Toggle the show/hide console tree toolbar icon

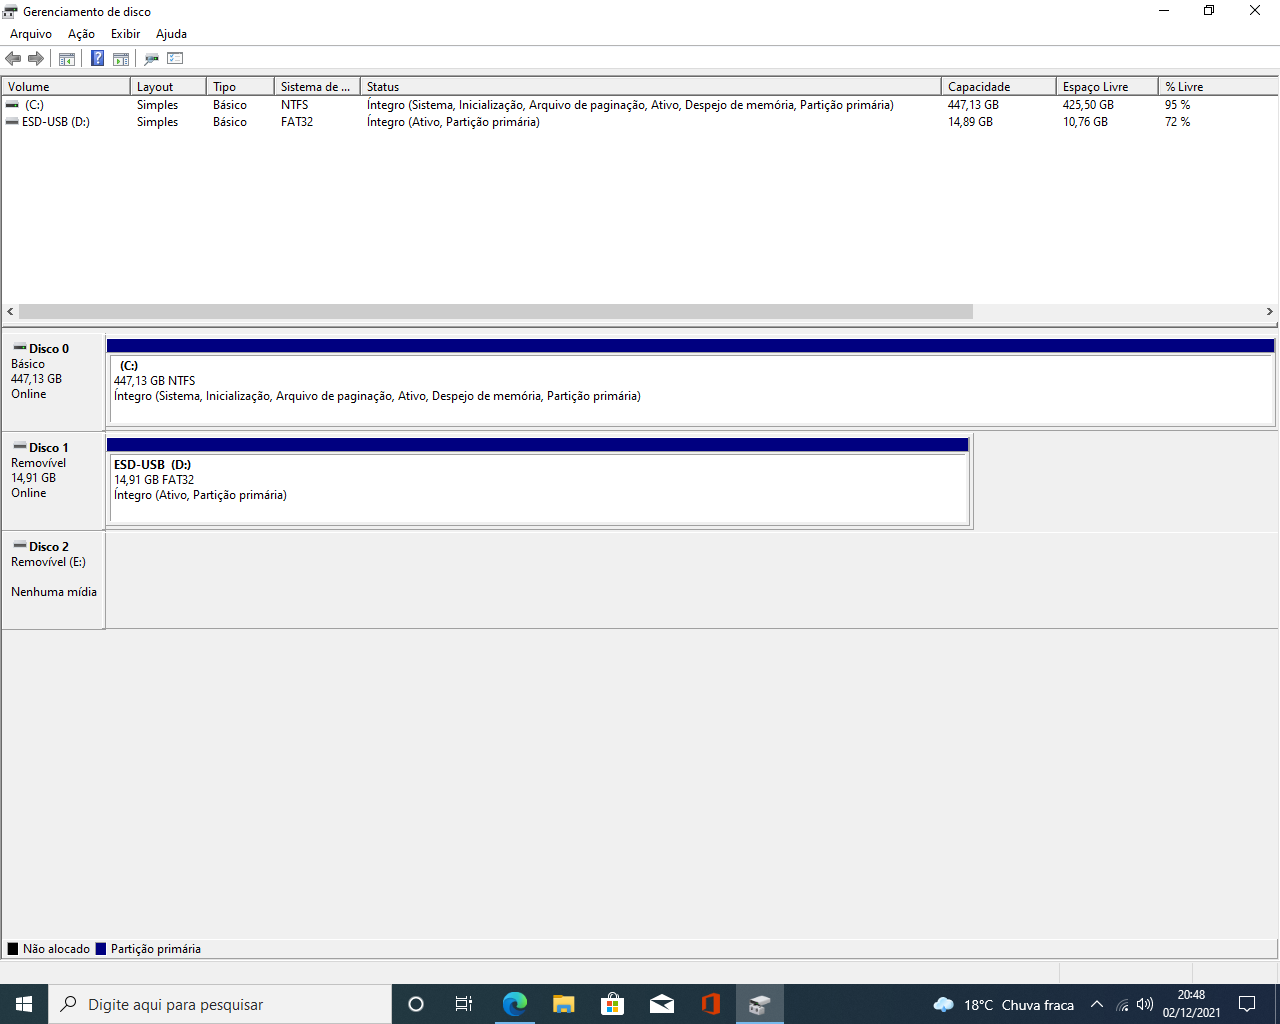click(67, 59)
